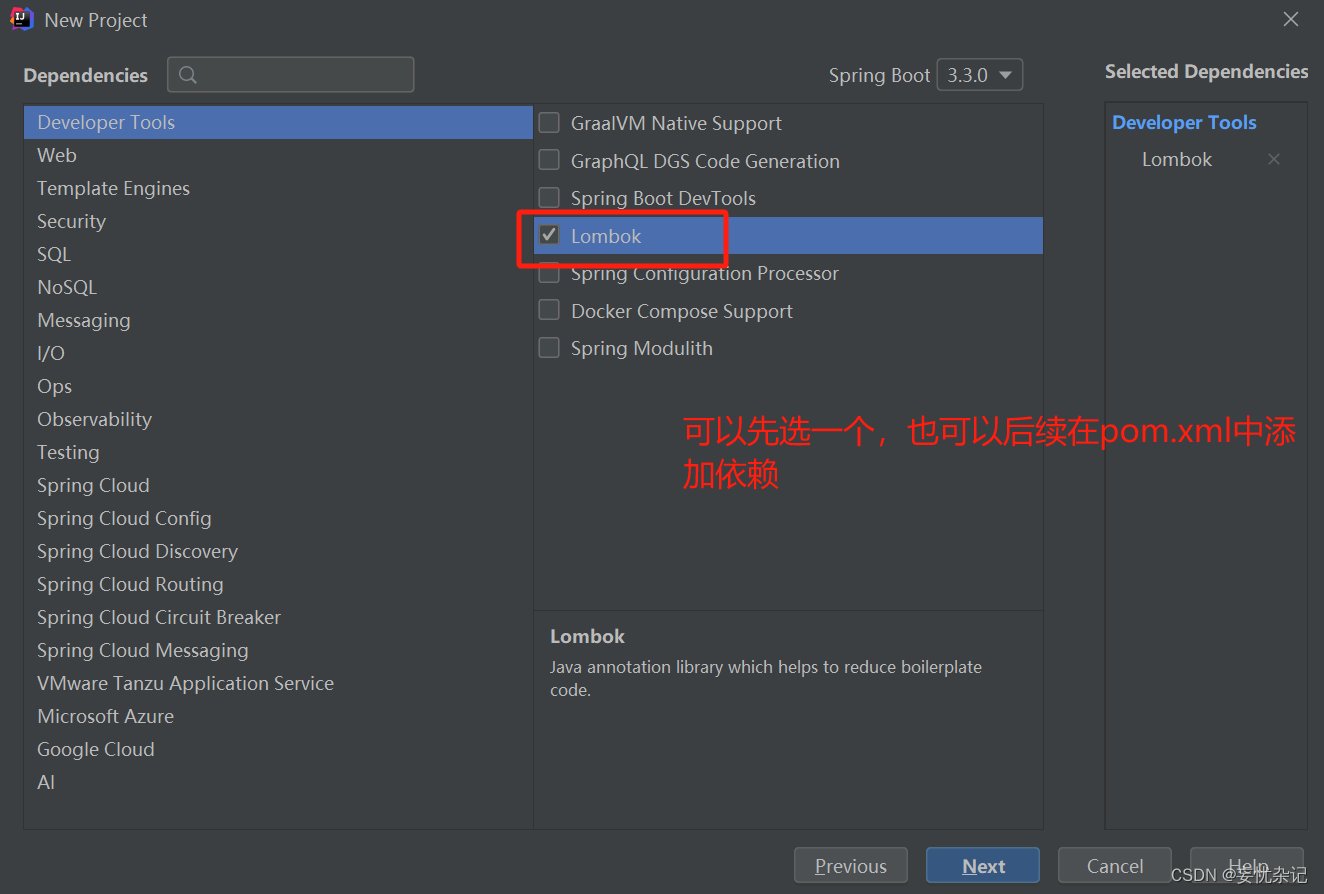The height and width of the screenshot is (894, 1324).
Task: Check Docker Compose Support option
Action: click(549, 310)
